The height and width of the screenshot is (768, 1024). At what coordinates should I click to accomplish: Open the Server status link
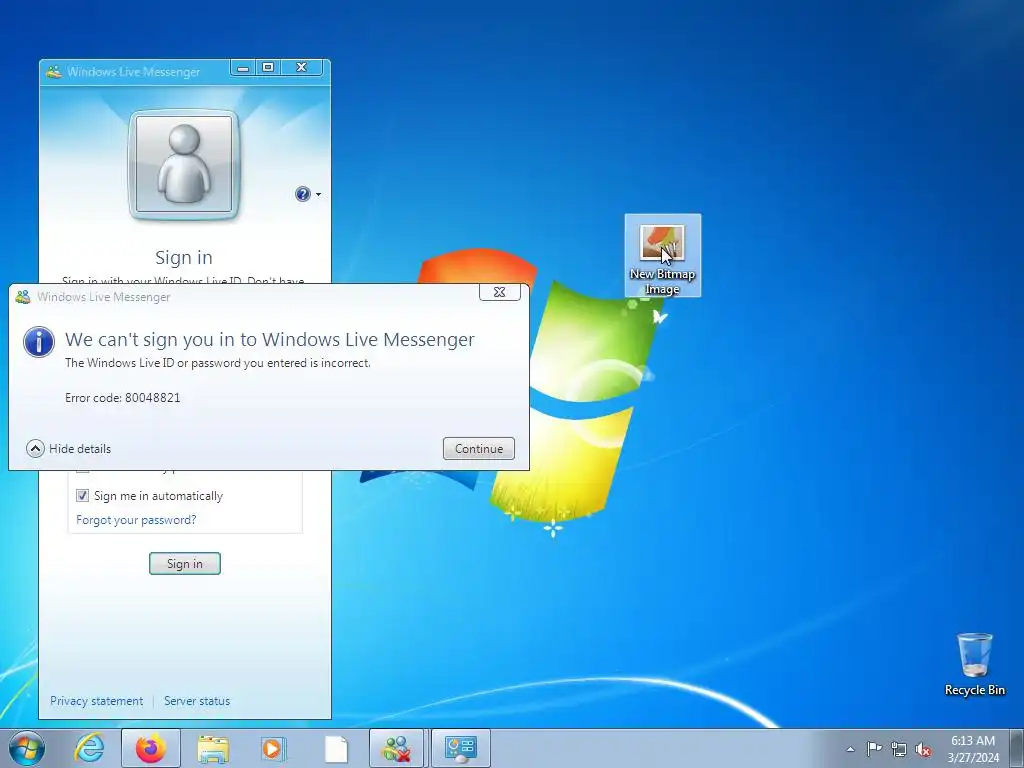(x=197, y=701)
